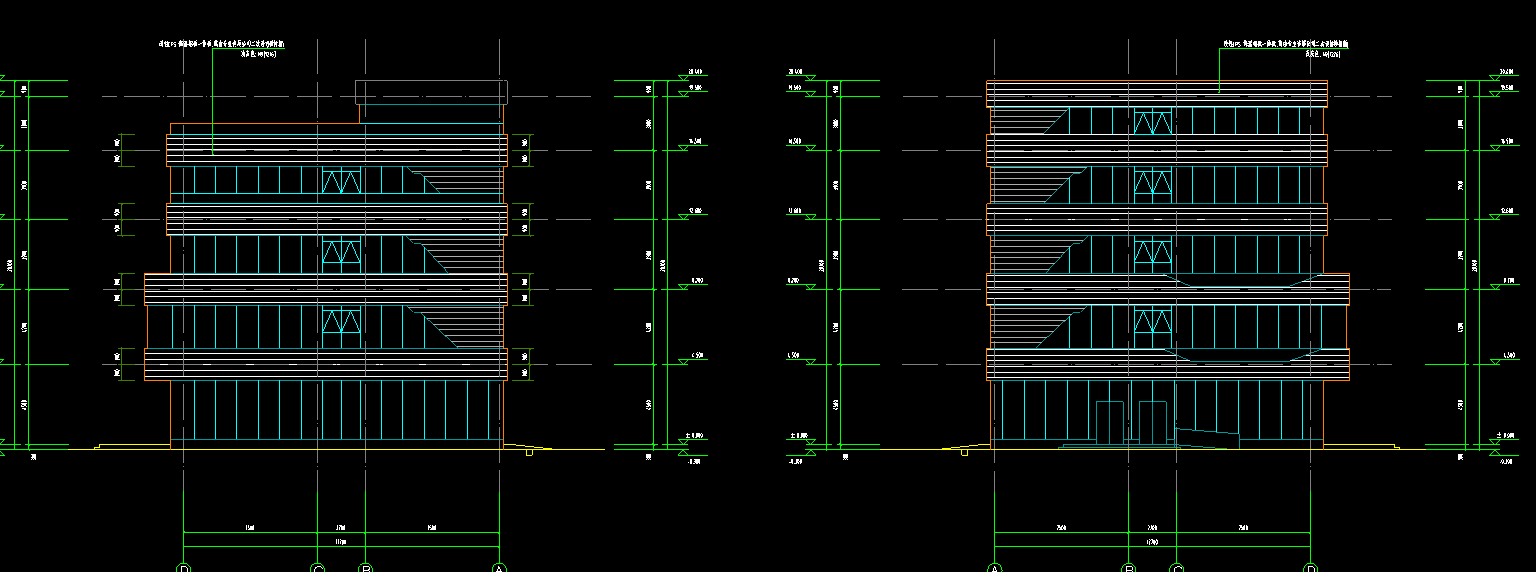Select axis bubble B under right elevation
This screenshot has height=572, width=1536.
coord(1129,568)
